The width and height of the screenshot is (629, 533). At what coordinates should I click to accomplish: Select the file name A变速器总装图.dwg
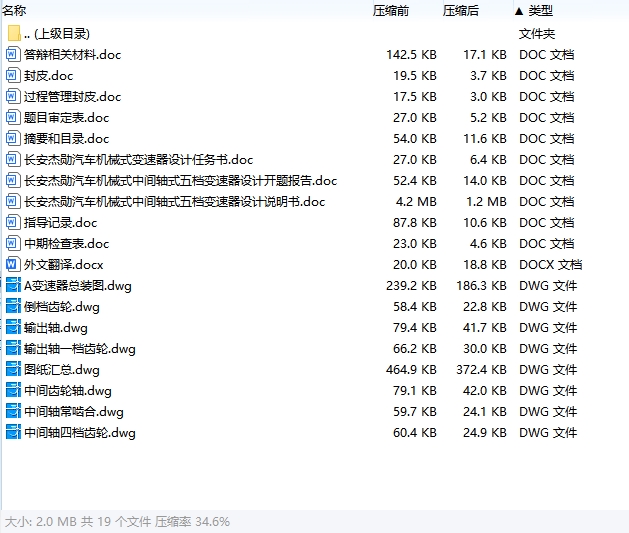(x=77, y=286)
